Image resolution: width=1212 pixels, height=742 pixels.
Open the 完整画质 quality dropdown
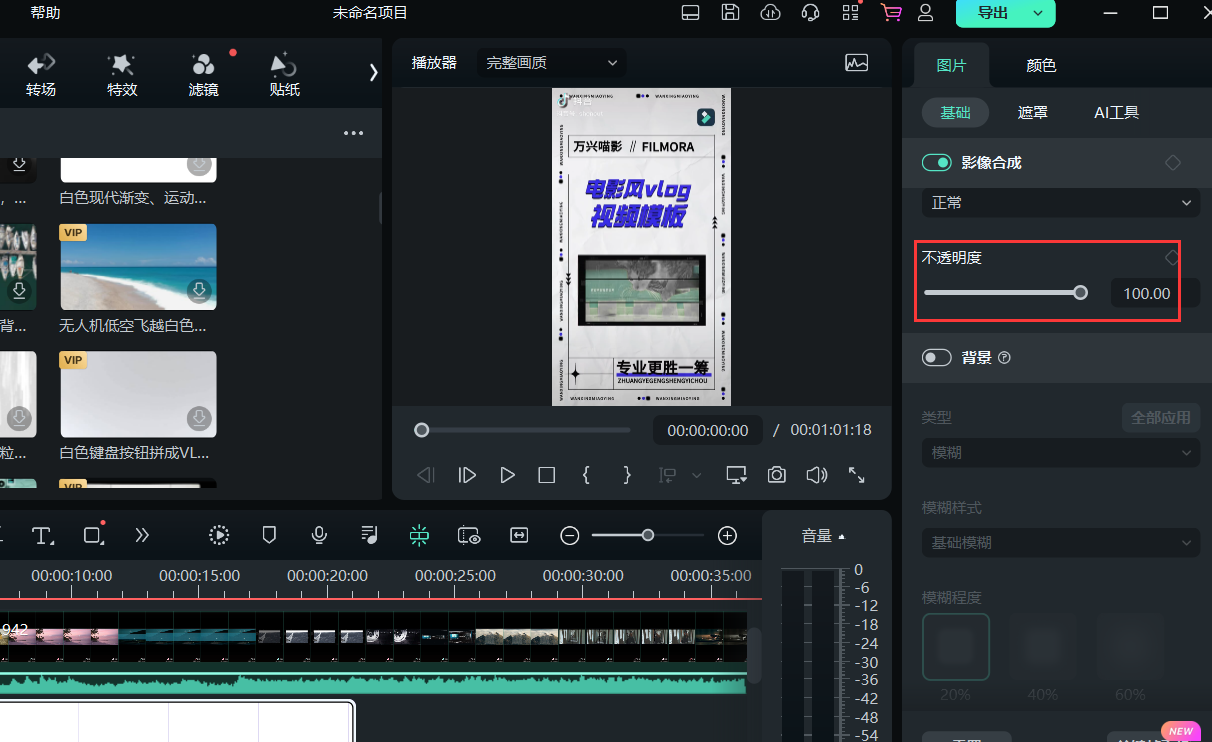tap(552, 63)
